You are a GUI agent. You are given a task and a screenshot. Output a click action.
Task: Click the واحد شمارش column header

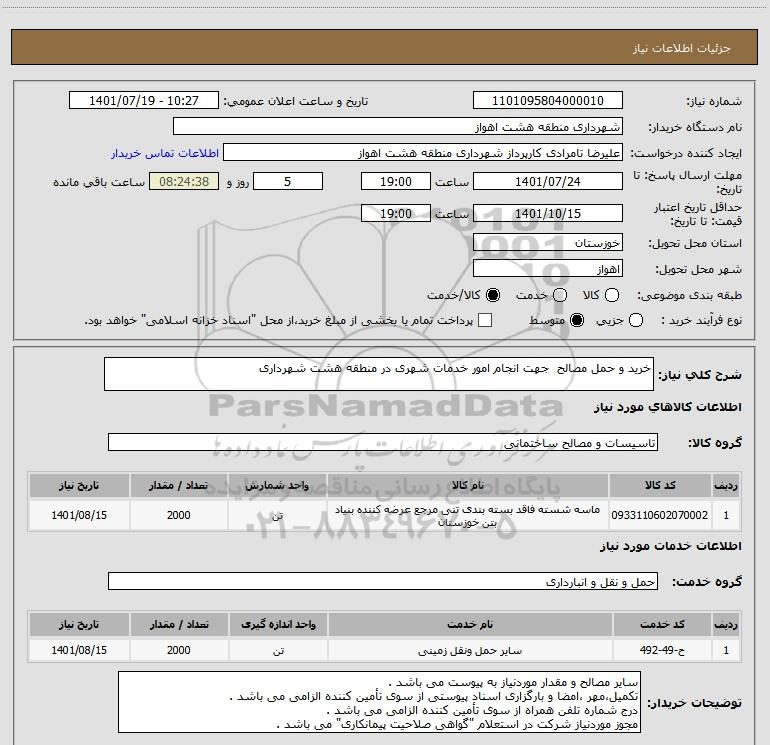277,485
